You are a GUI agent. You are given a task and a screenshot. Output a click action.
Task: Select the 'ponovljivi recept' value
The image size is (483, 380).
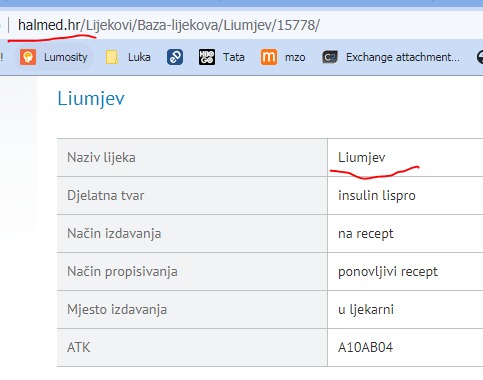388,272
